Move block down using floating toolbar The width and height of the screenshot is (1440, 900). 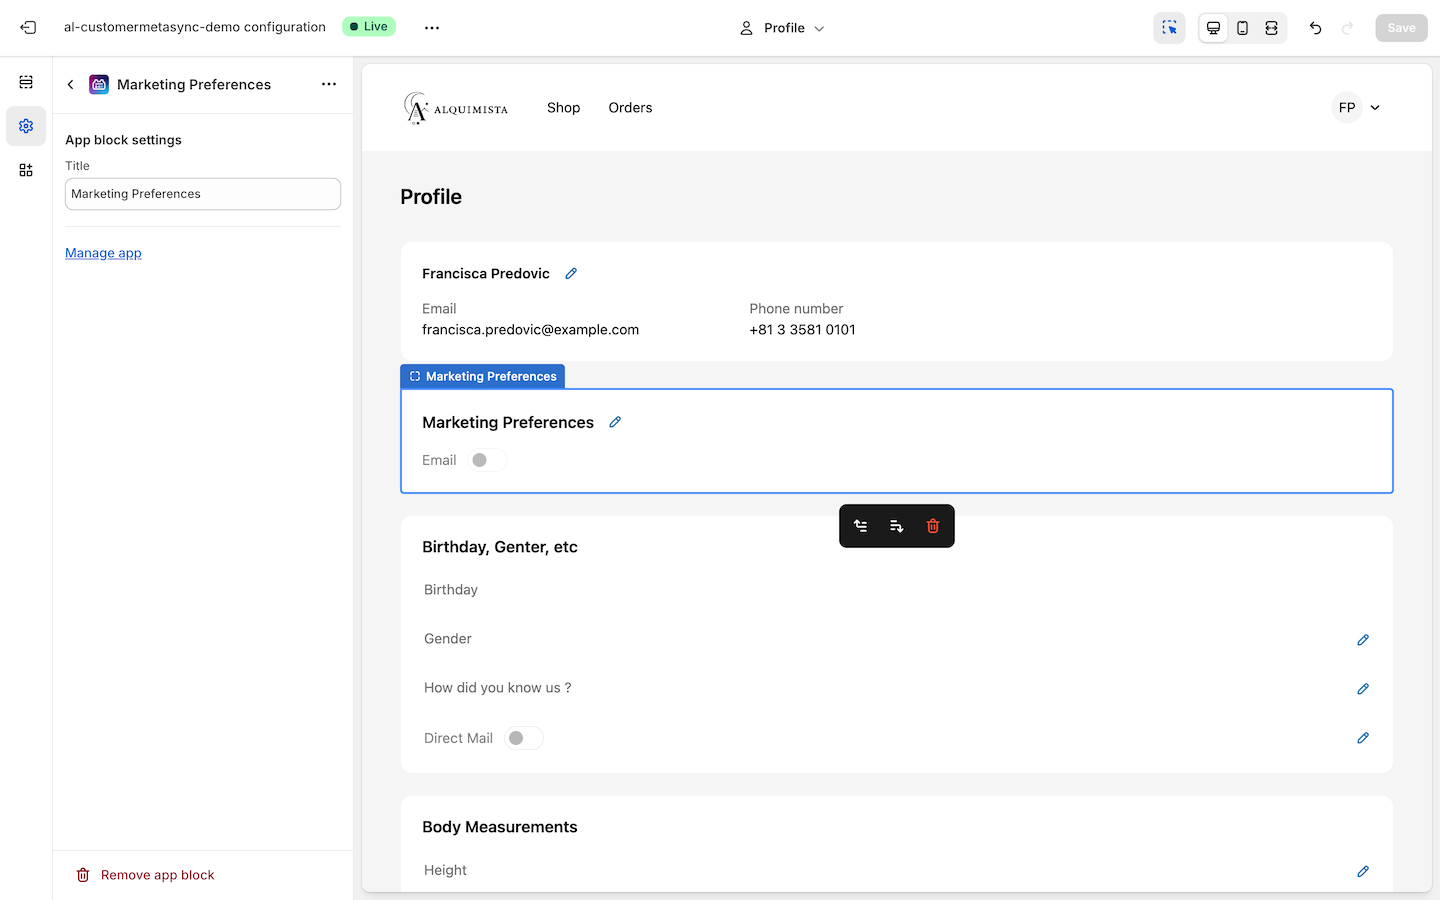coord(896,526)
